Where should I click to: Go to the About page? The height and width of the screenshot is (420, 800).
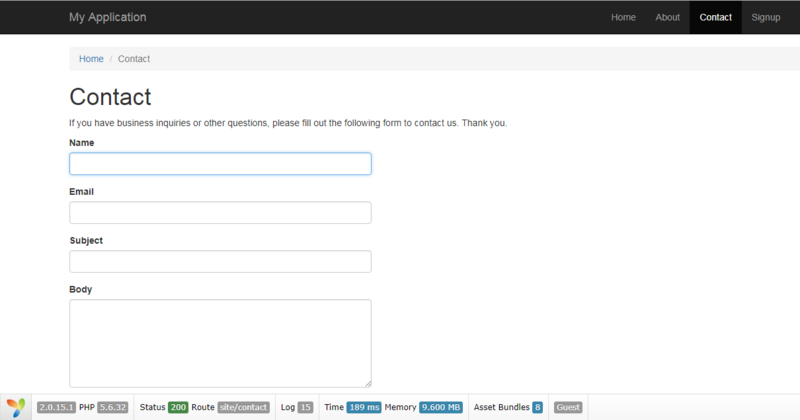[667, 17]
